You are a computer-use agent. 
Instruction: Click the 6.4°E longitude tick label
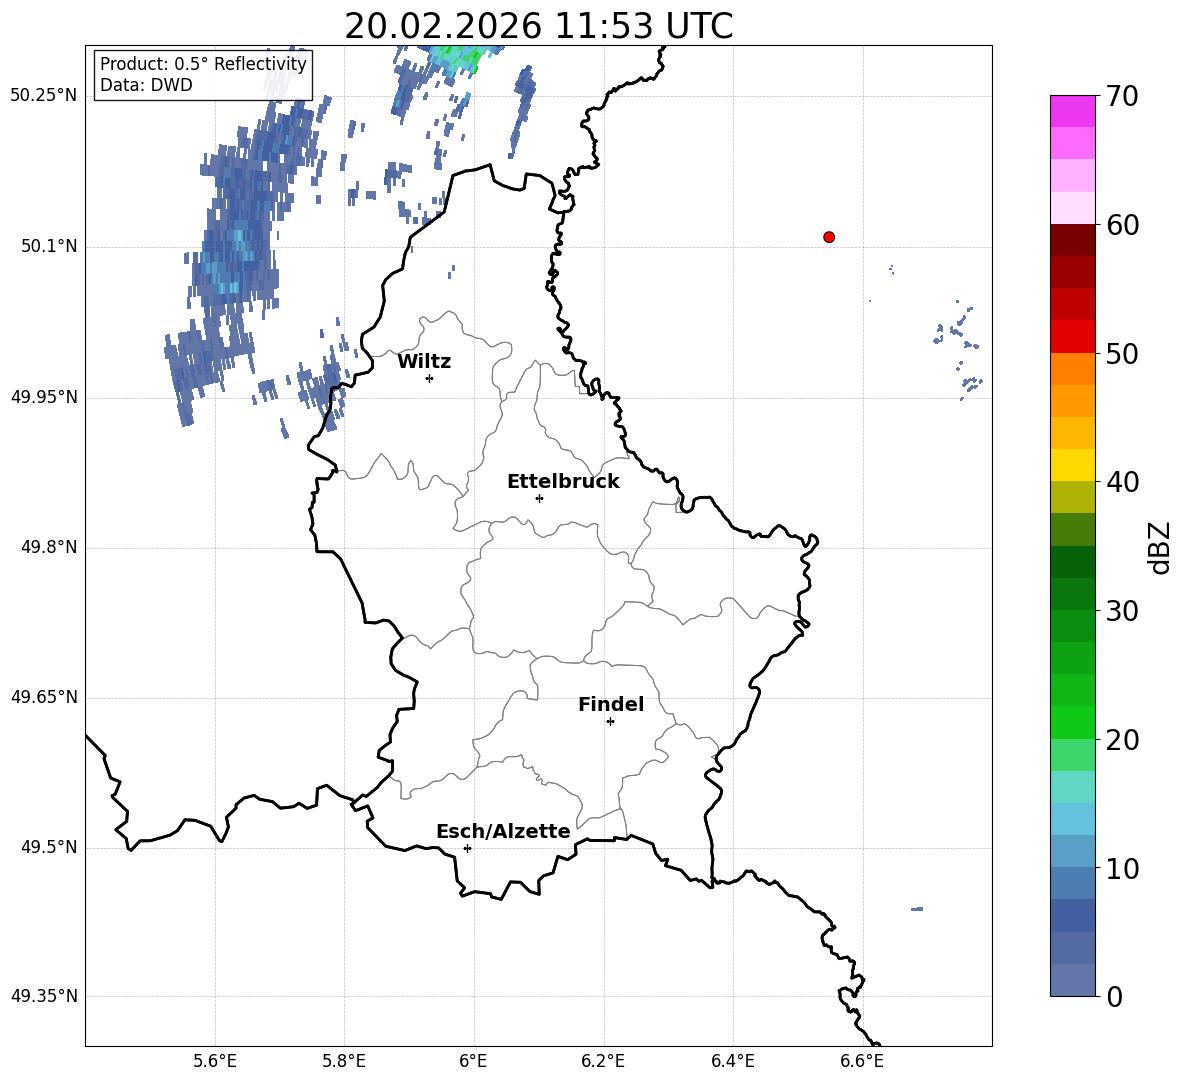tap(732, 1061)
